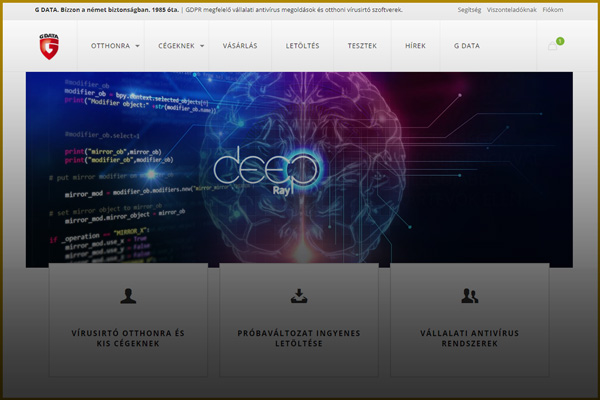Click the GDPR megfelelő vállalati tagline text
Screen dimensions: 600x400
click(x=294, y=10)
